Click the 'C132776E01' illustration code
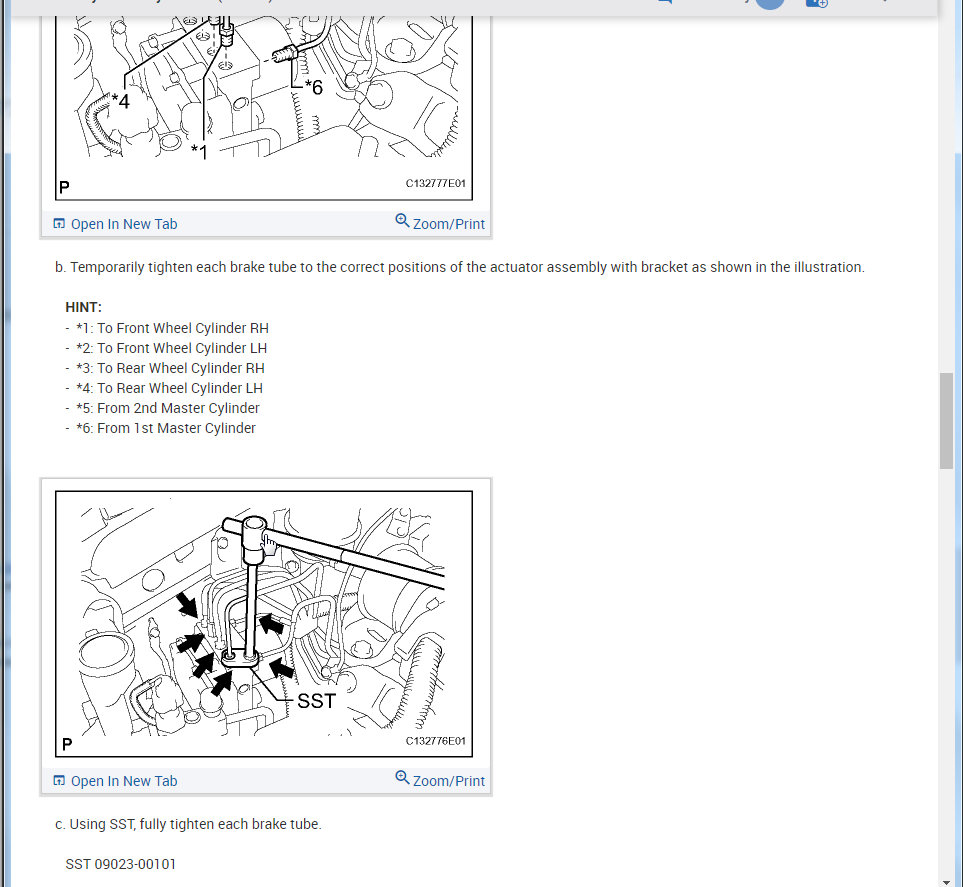 pos(435,741)
